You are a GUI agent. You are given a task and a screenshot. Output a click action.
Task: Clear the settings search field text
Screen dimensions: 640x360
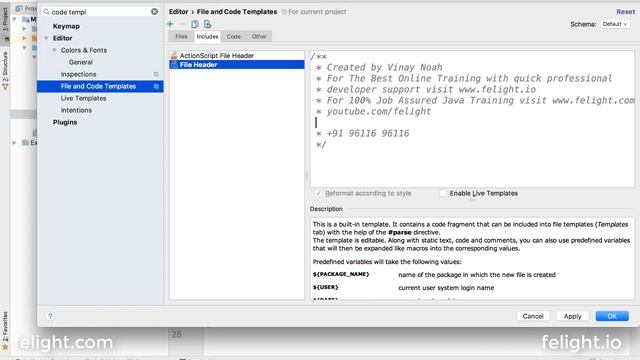(154, 11)
